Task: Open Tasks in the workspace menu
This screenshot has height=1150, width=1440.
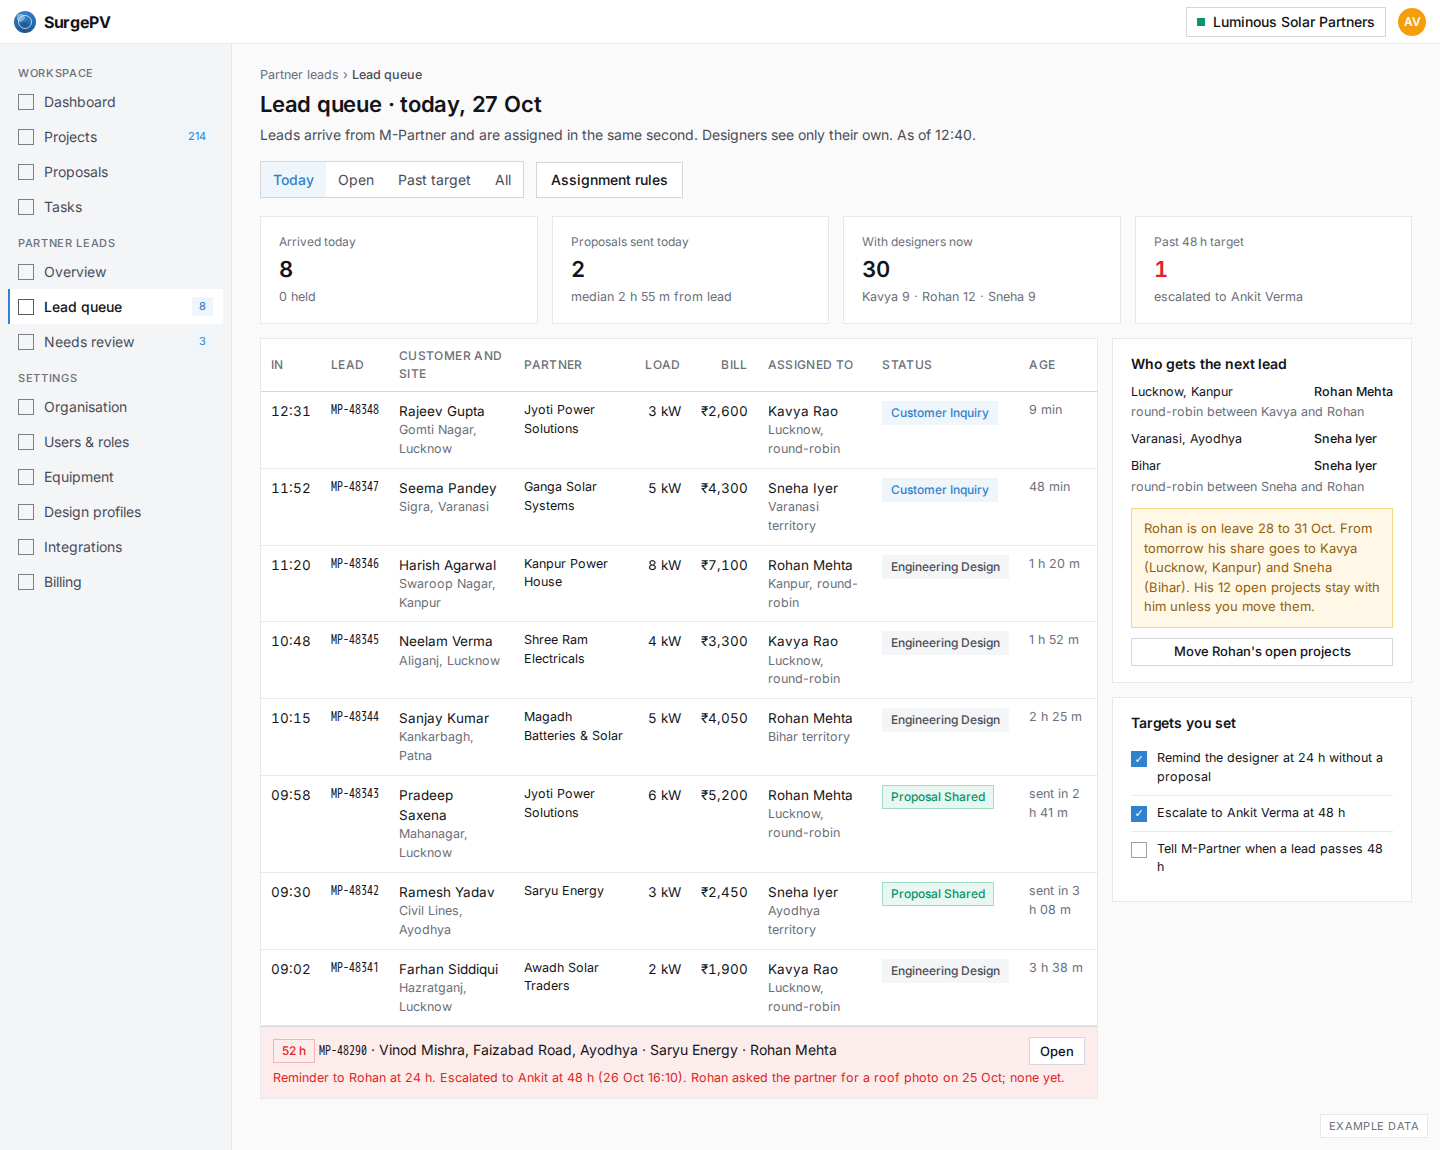Action: [x=116, y=207]
